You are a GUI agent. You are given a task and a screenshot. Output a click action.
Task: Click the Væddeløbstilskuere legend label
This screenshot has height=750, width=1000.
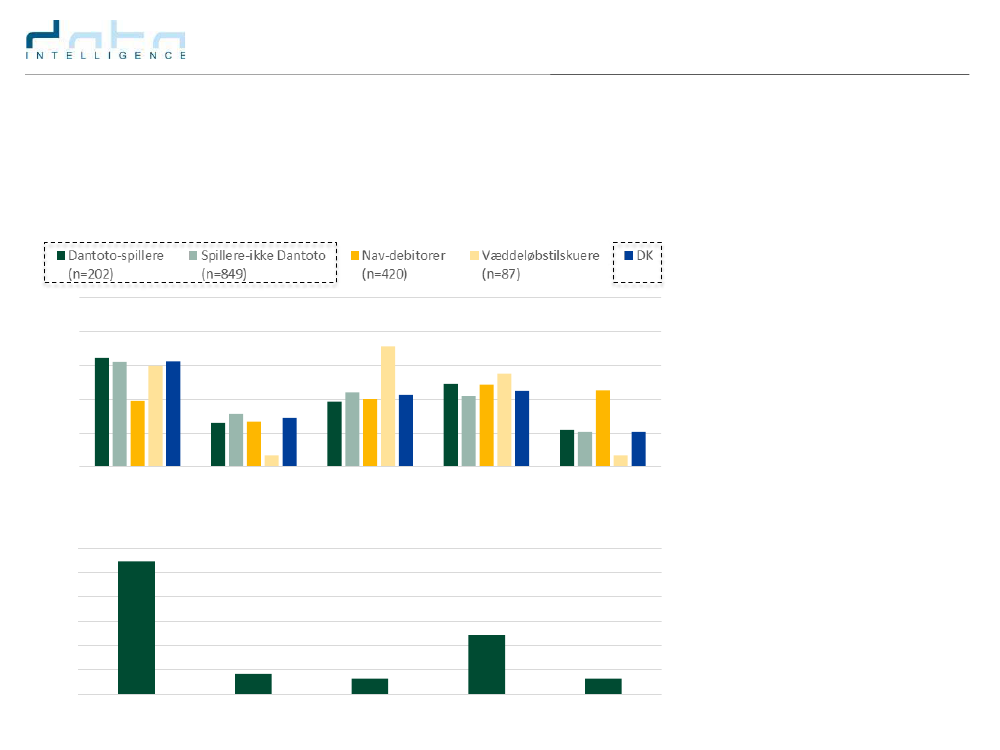pyautogui.click(x=541, y=256)
